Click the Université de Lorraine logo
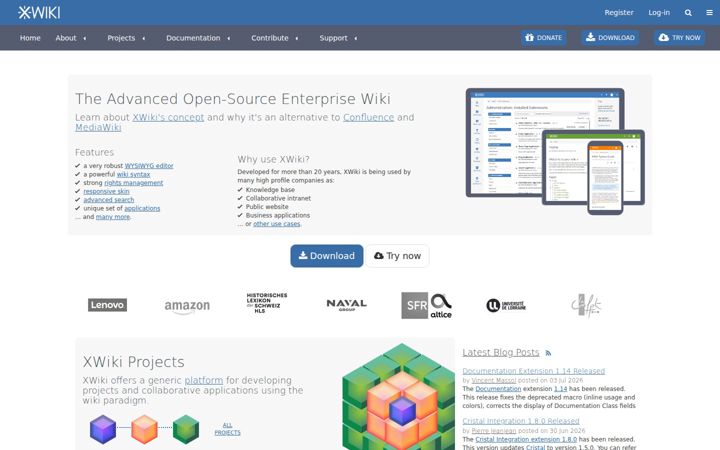The height and width of the screenshot is (450, 720). [x=506, y=305]
